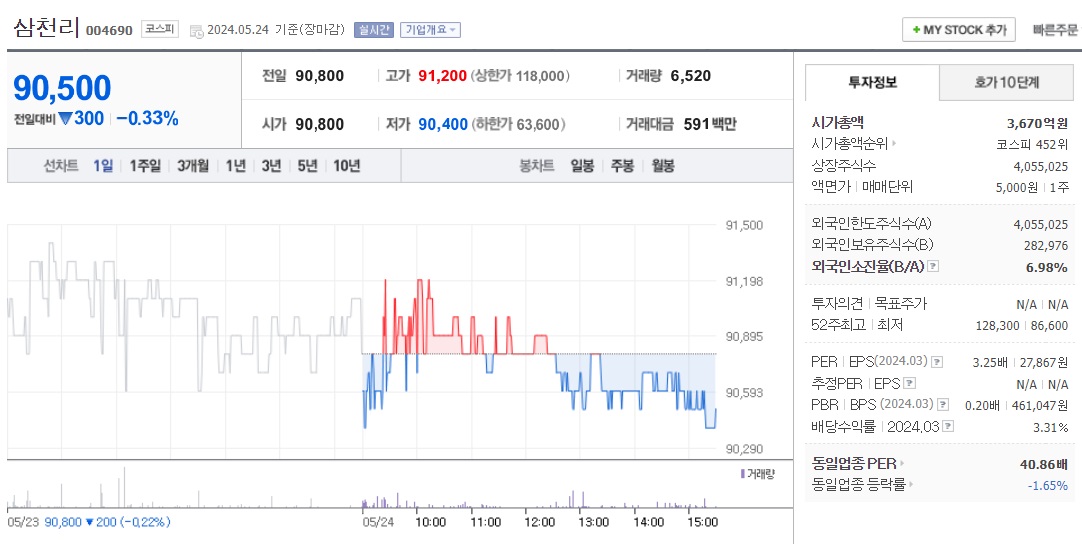Click the blue down triangle beside 300
1082x544 pixels.
click(x=66, y=119)
